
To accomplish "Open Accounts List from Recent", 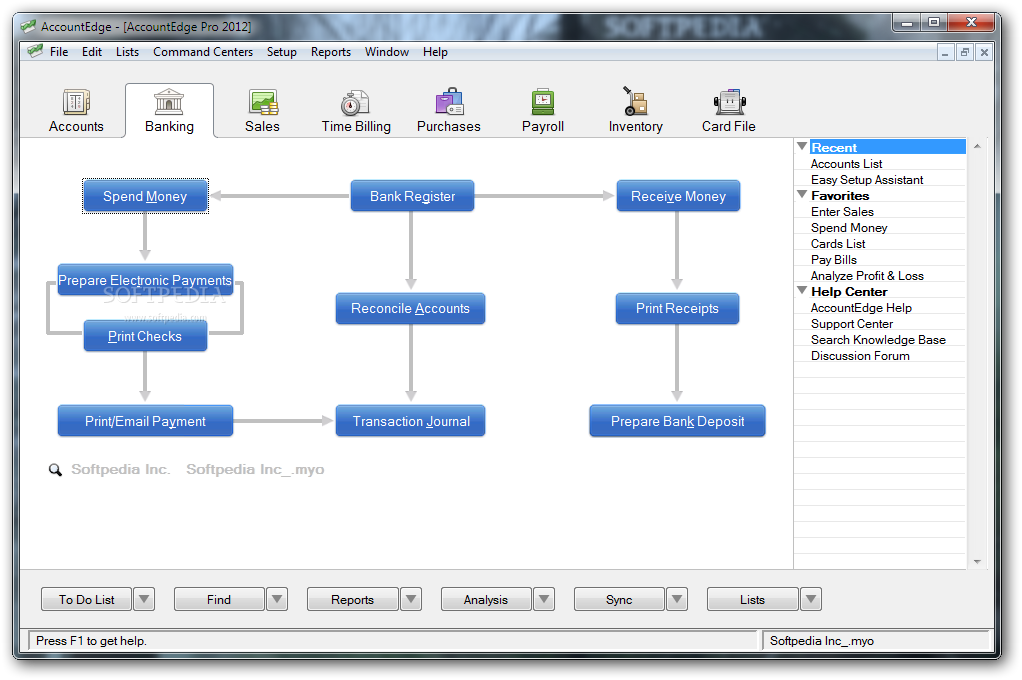I will pyautogui.click(x=846, y=164).
